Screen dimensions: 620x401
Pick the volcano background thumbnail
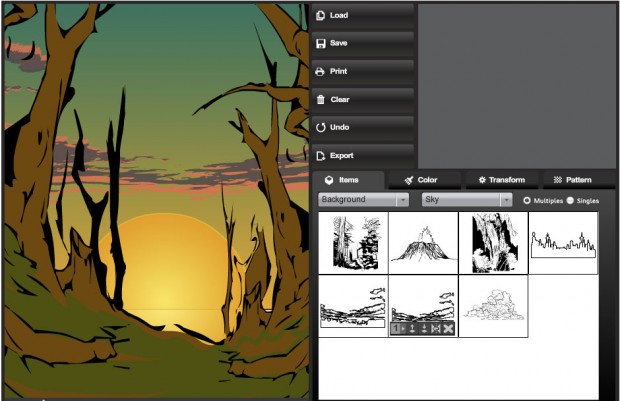[x=423, y=243]
